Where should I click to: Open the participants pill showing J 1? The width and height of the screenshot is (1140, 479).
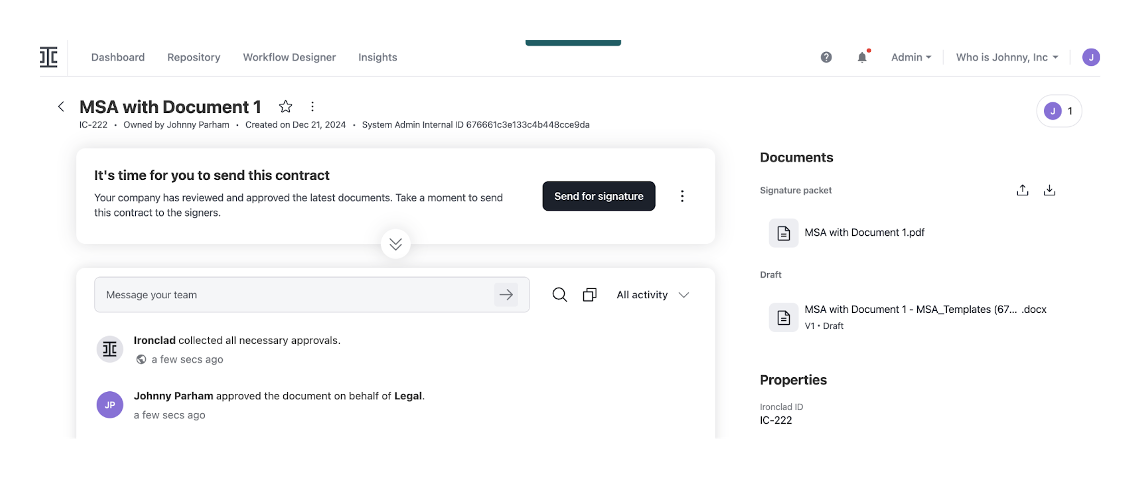1059,111
